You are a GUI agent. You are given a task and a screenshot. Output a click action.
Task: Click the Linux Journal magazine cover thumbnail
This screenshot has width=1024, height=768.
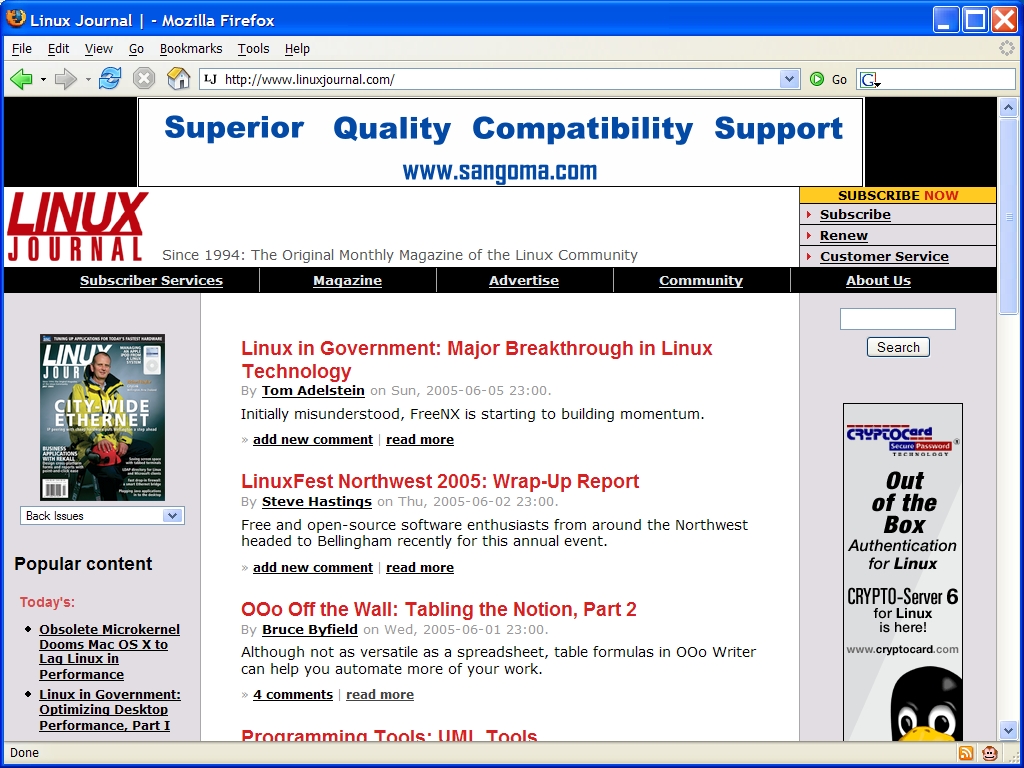pos(102,417)
